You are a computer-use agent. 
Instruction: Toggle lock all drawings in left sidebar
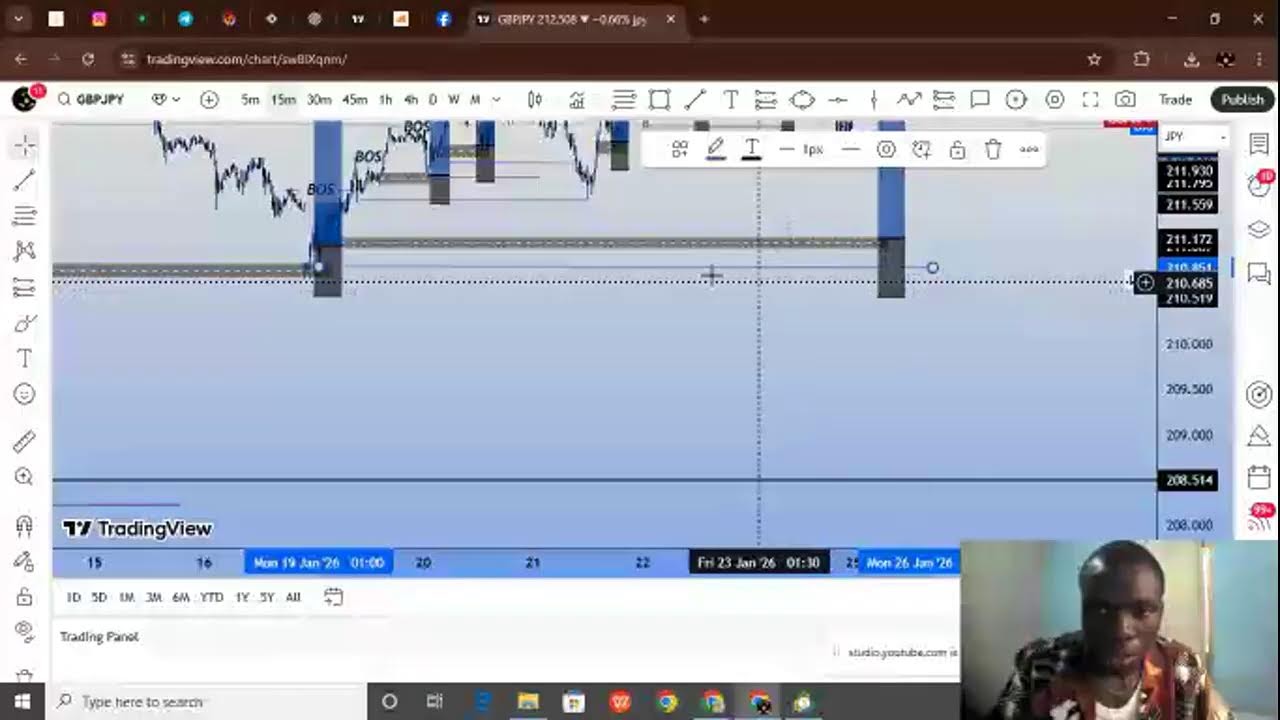(x=25, y=597)
